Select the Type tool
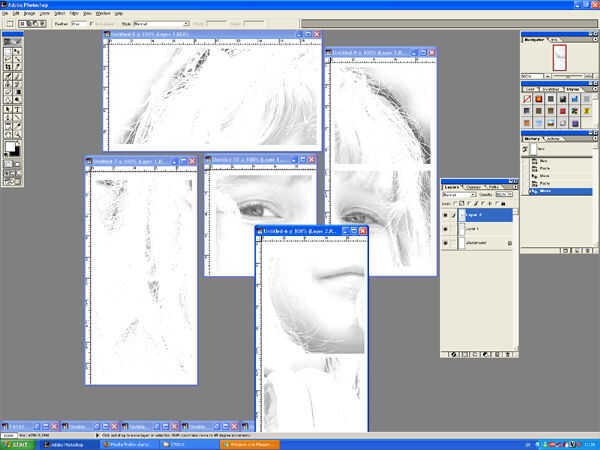This screenshot has width=600, height=450. pyautogui.click(x=17, y=109)
